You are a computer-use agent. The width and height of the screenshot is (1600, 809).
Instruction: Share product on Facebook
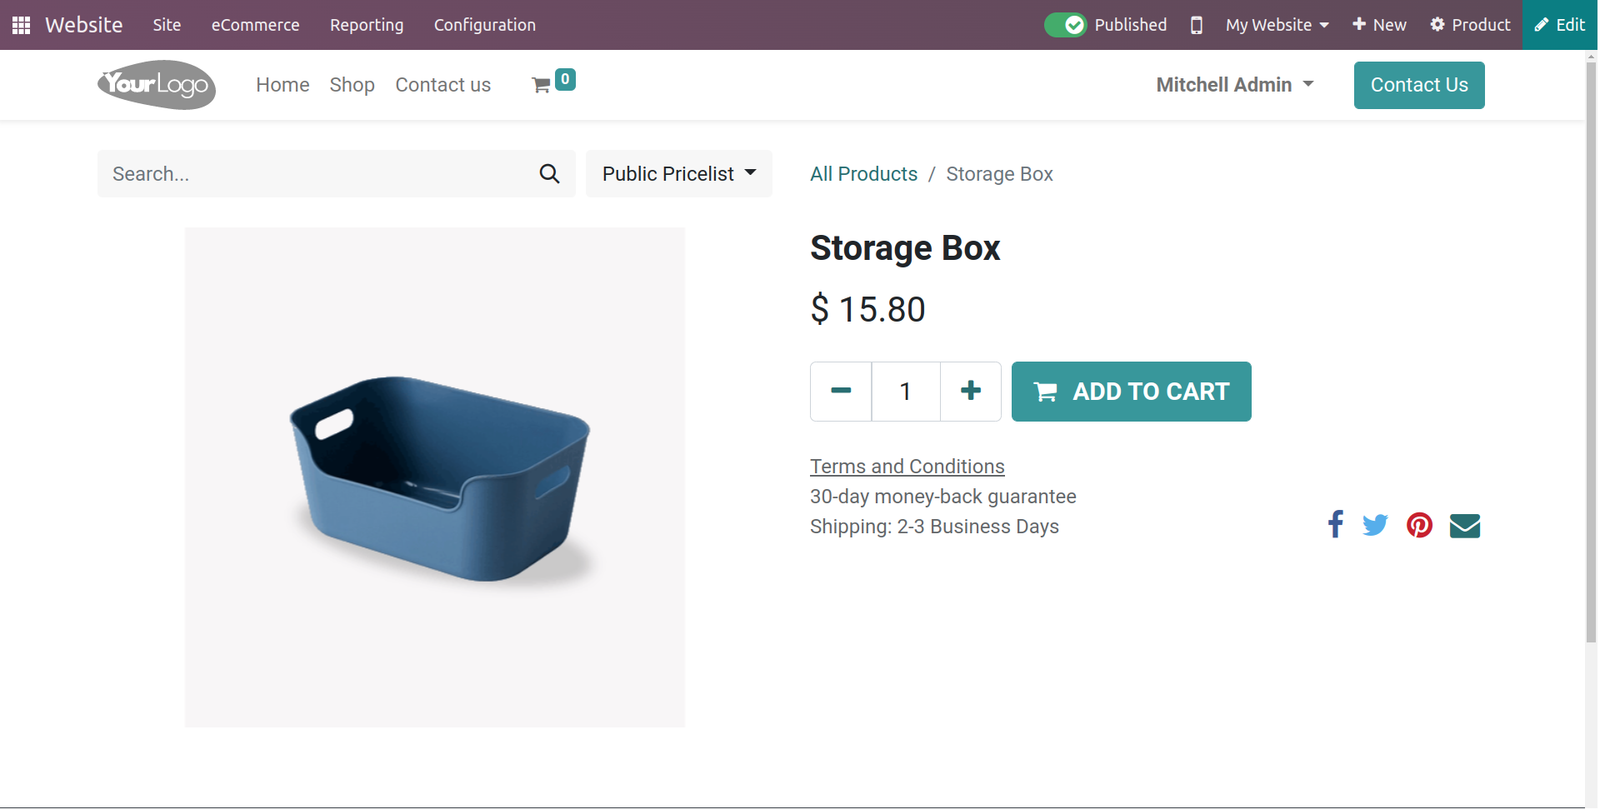point(1335,524)
